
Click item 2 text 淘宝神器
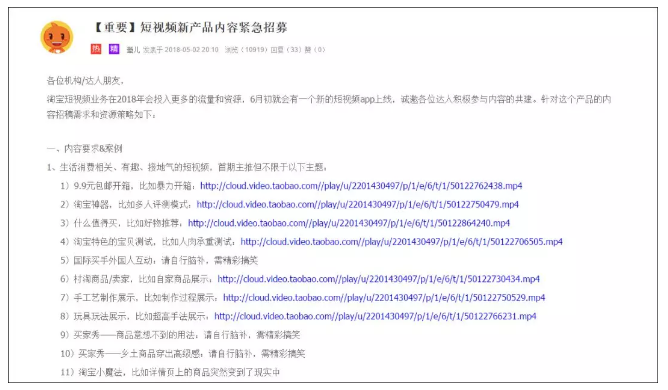point(91,205)
